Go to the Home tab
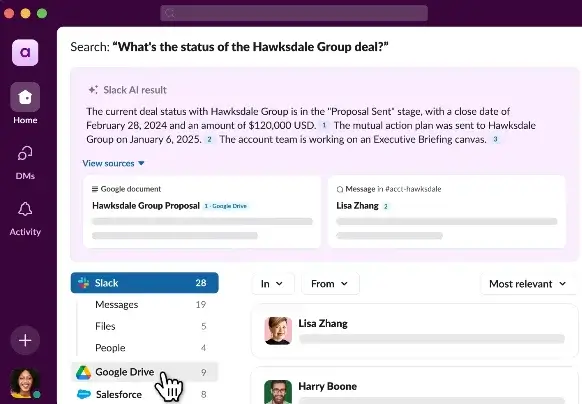This screenshot has height=404, width=582. (25, 104)
